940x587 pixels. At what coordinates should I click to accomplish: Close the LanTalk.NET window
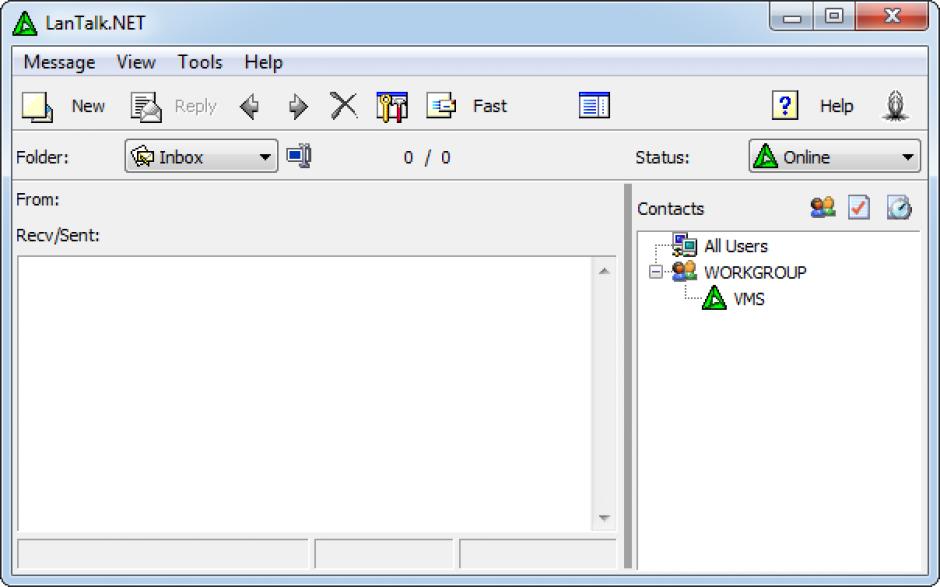892,16
